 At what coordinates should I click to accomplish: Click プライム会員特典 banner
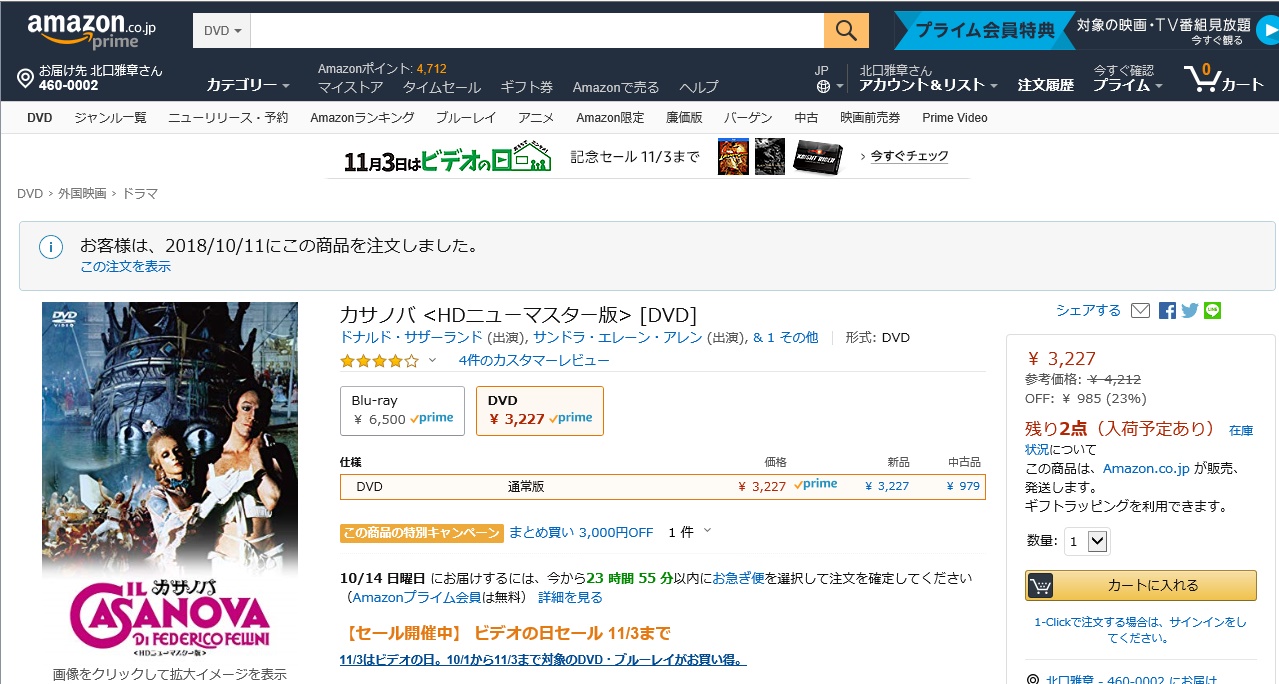pos(985,30)
